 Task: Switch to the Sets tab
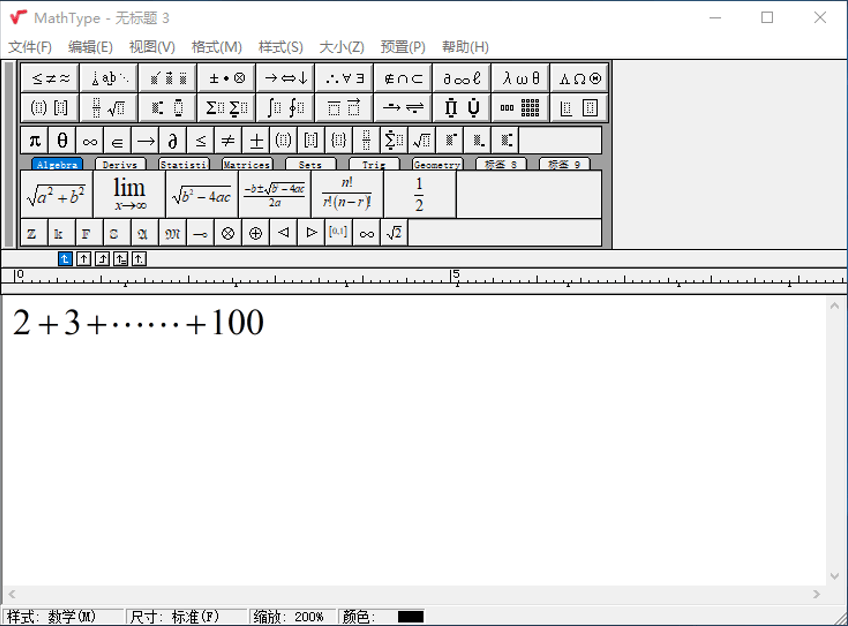pos(310,164)
